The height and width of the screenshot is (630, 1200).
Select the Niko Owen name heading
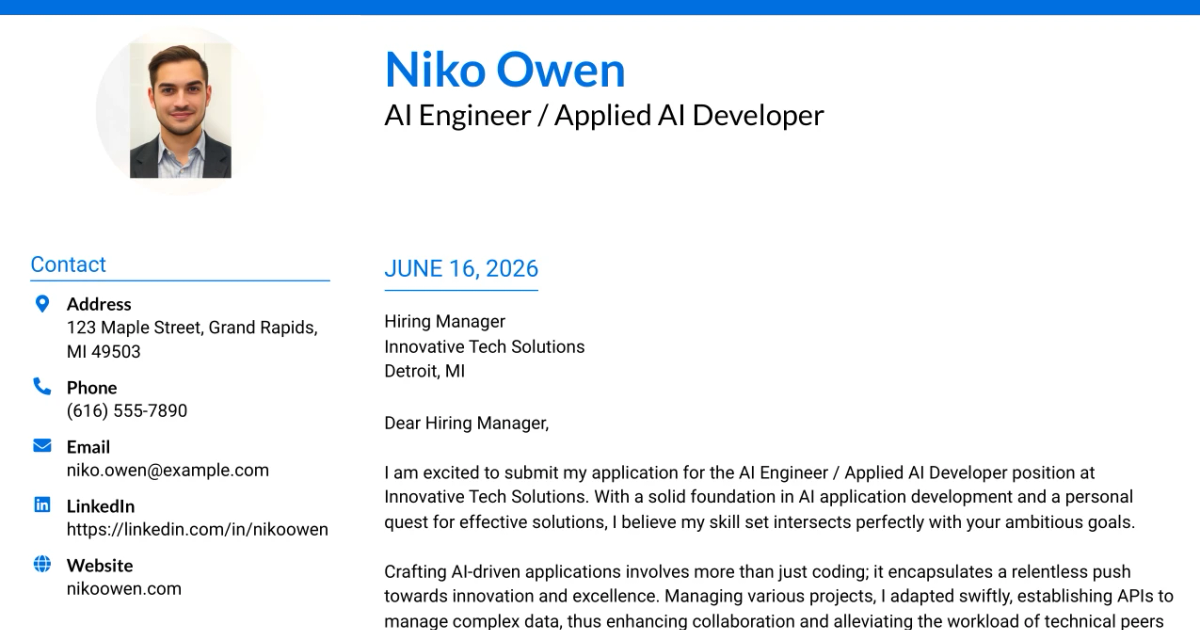505,69
